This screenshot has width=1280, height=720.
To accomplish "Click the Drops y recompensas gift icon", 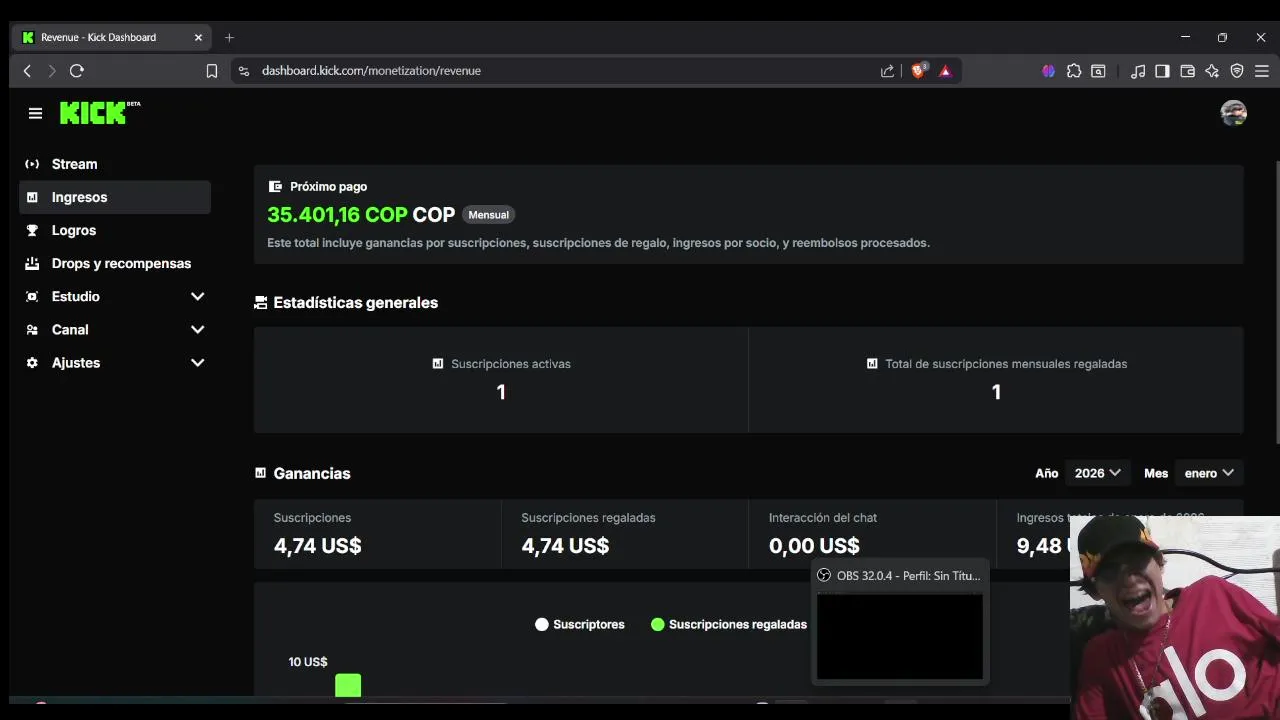I will [32, 263].
